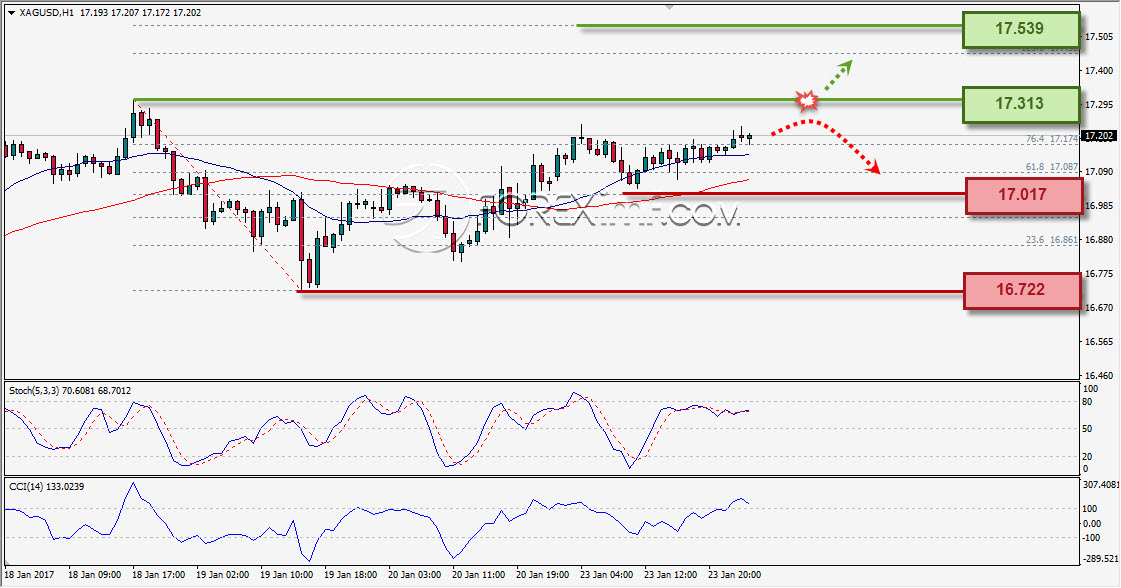1121x588 pixels.
Task: Click the Stochastic scale value 20
Action: (1087, 456)
